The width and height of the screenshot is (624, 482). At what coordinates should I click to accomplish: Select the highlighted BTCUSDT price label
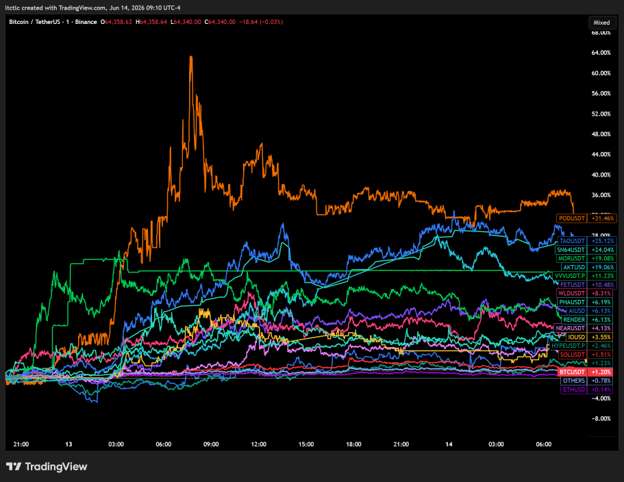click(x=572, y=372)
